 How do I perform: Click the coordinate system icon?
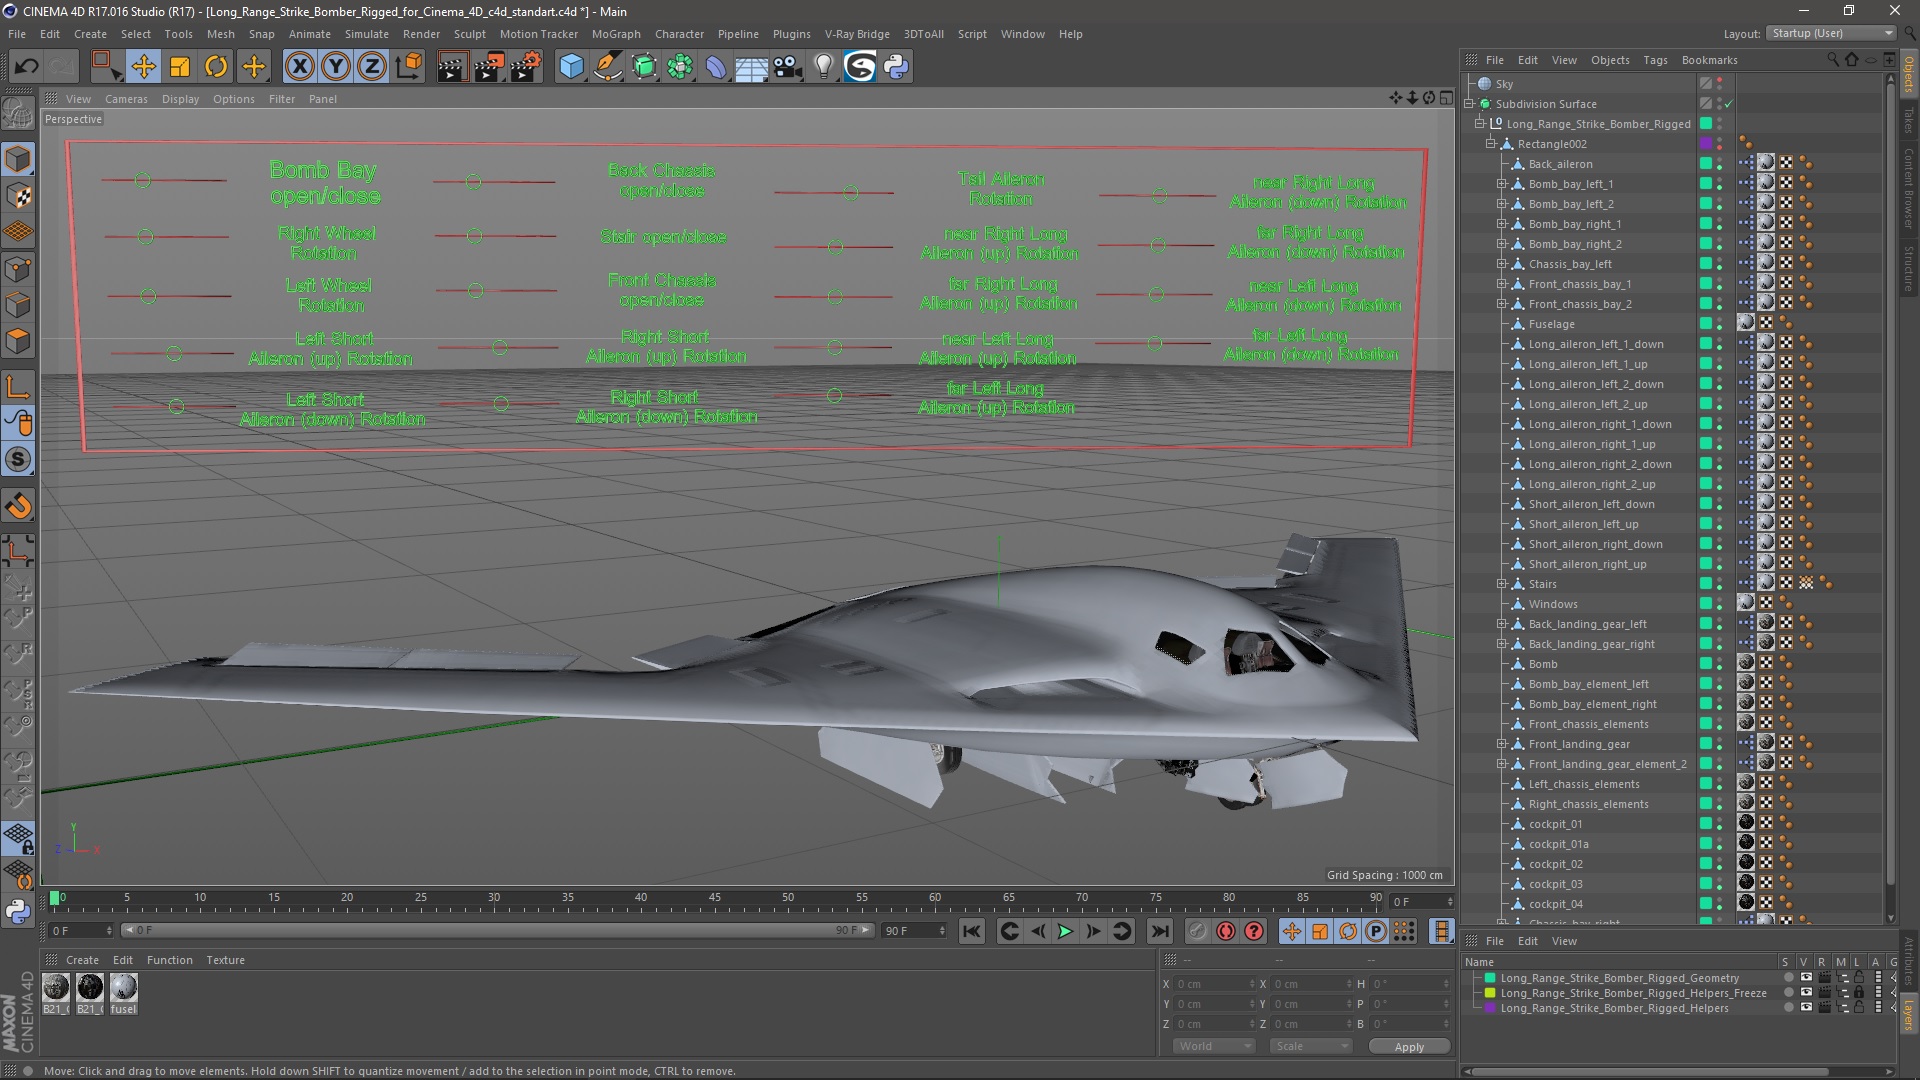click(408, 67)
